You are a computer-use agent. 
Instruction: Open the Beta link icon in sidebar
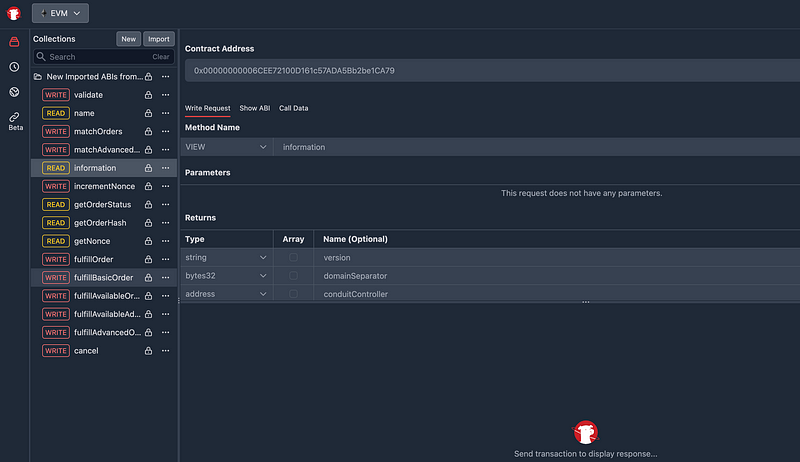[x=14, y=117]
